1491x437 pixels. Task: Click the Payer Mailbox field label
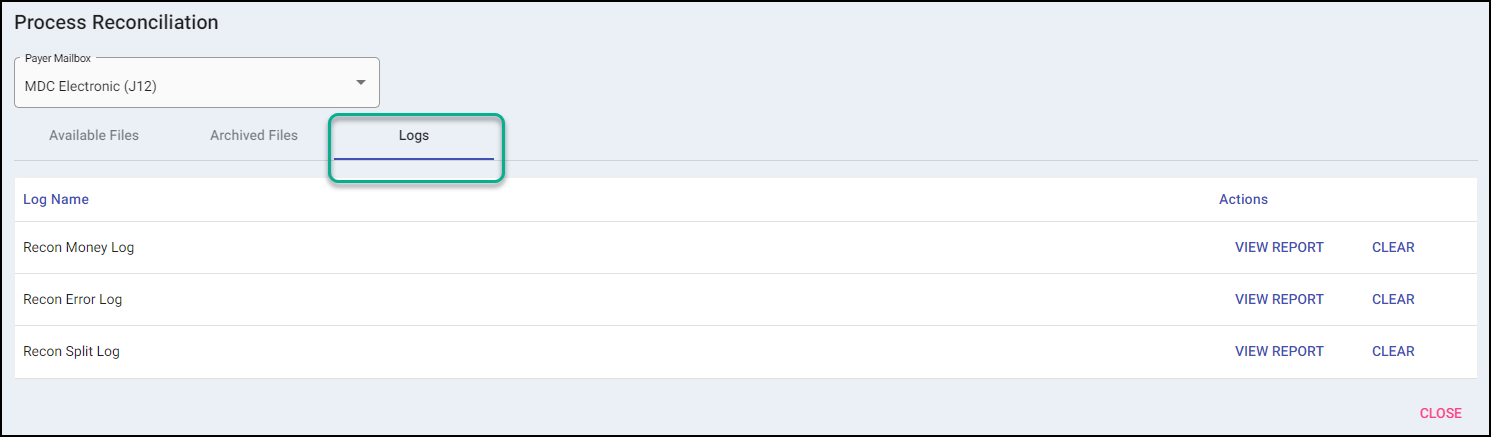click(x=58, y=59)
